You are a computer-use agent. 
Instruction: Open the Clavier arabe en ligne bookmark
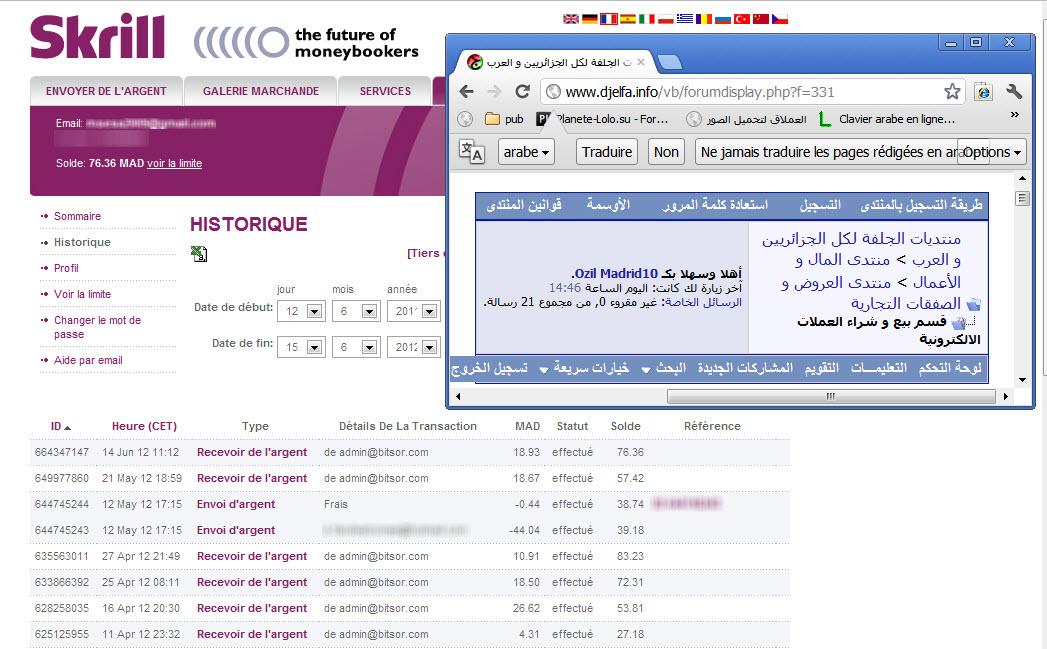887,119
